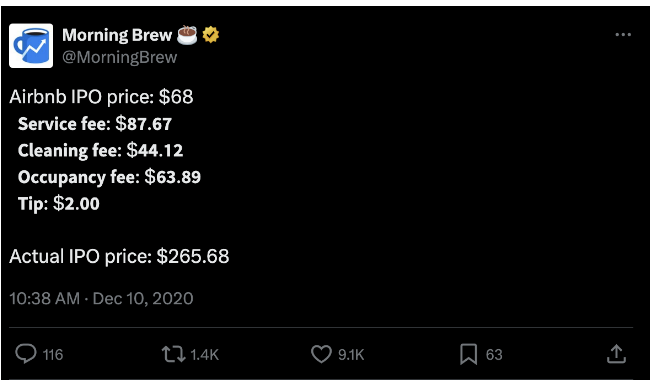Click the reply speech bubble icon
Viewport: 656px width, 382px height.
coord(26,354)
